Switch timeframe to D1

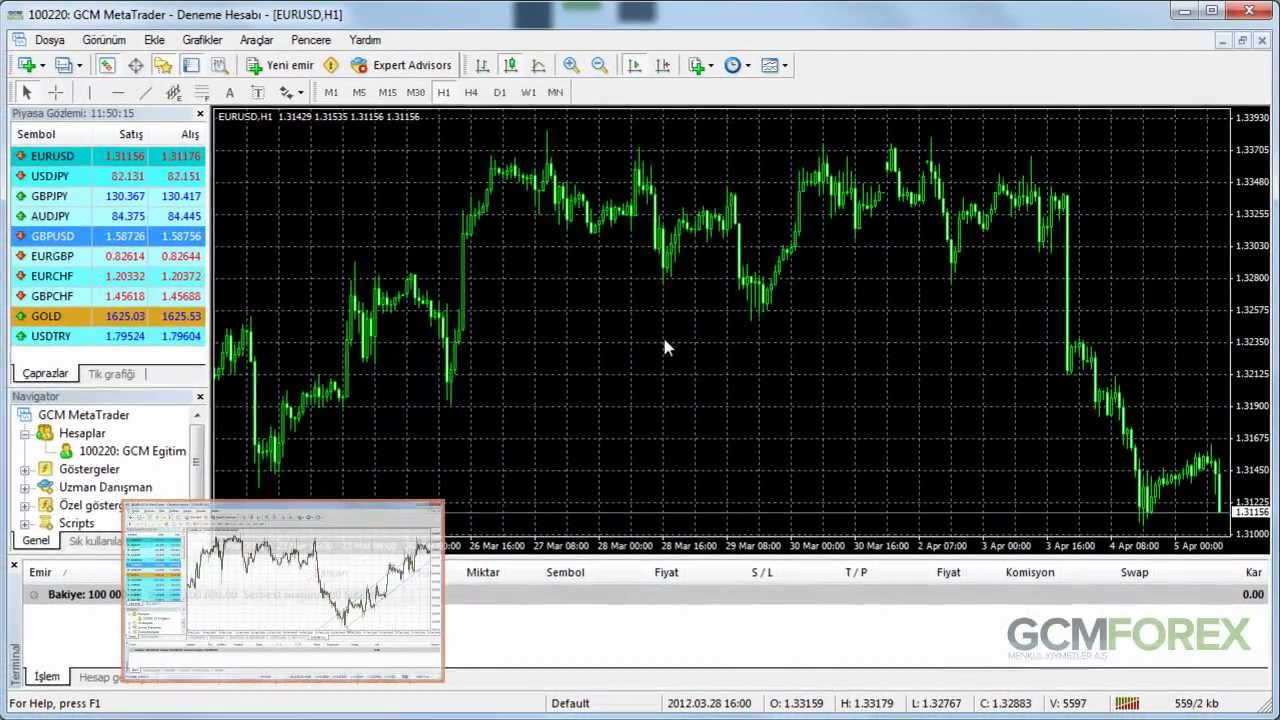click(x=499, y=92)
